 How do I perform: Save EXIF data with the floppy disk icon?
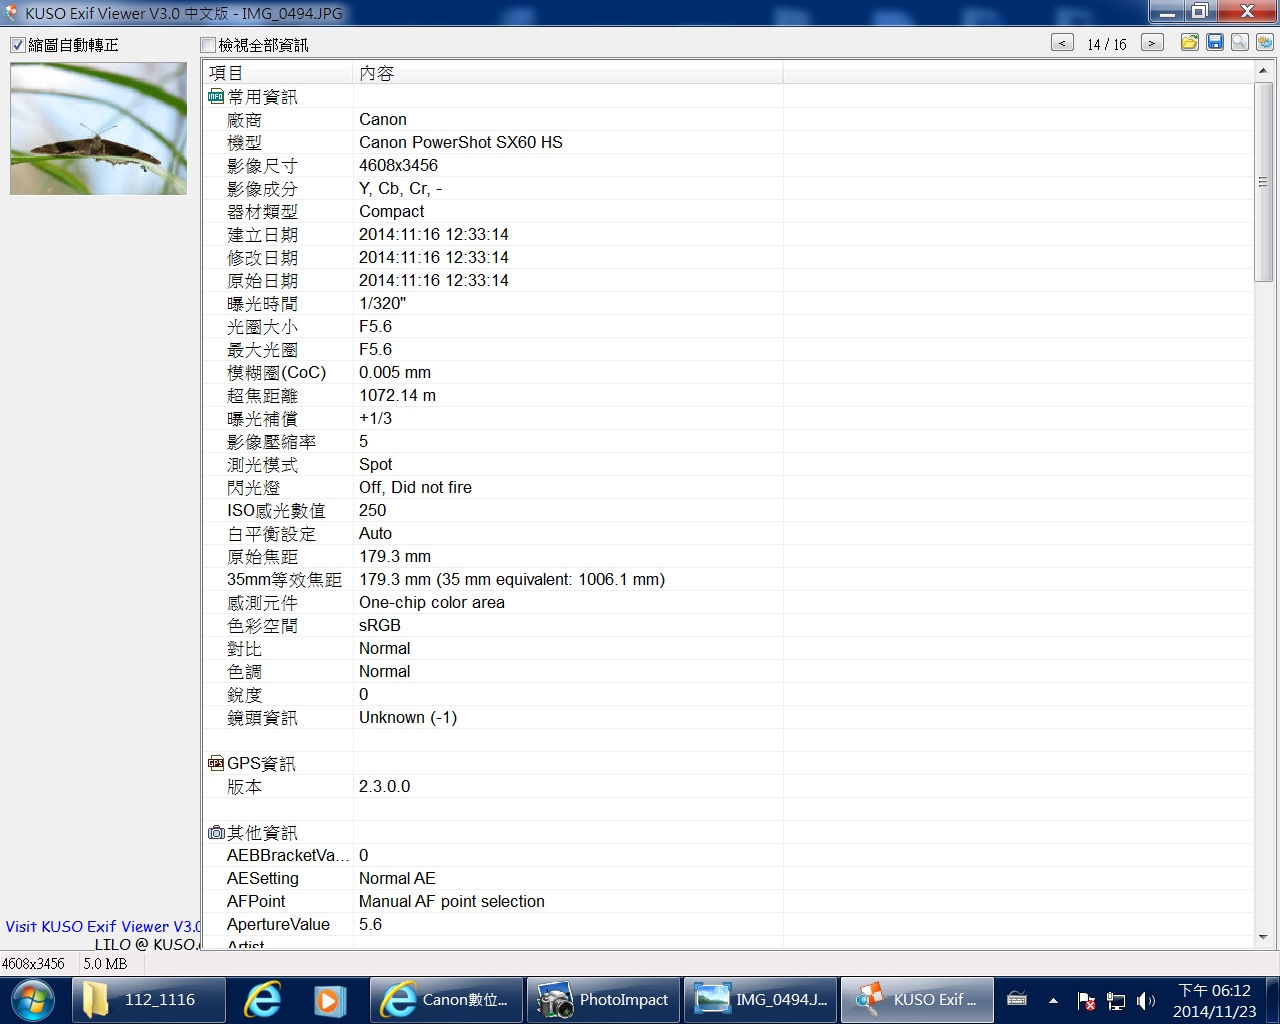tap(1215, 42)
